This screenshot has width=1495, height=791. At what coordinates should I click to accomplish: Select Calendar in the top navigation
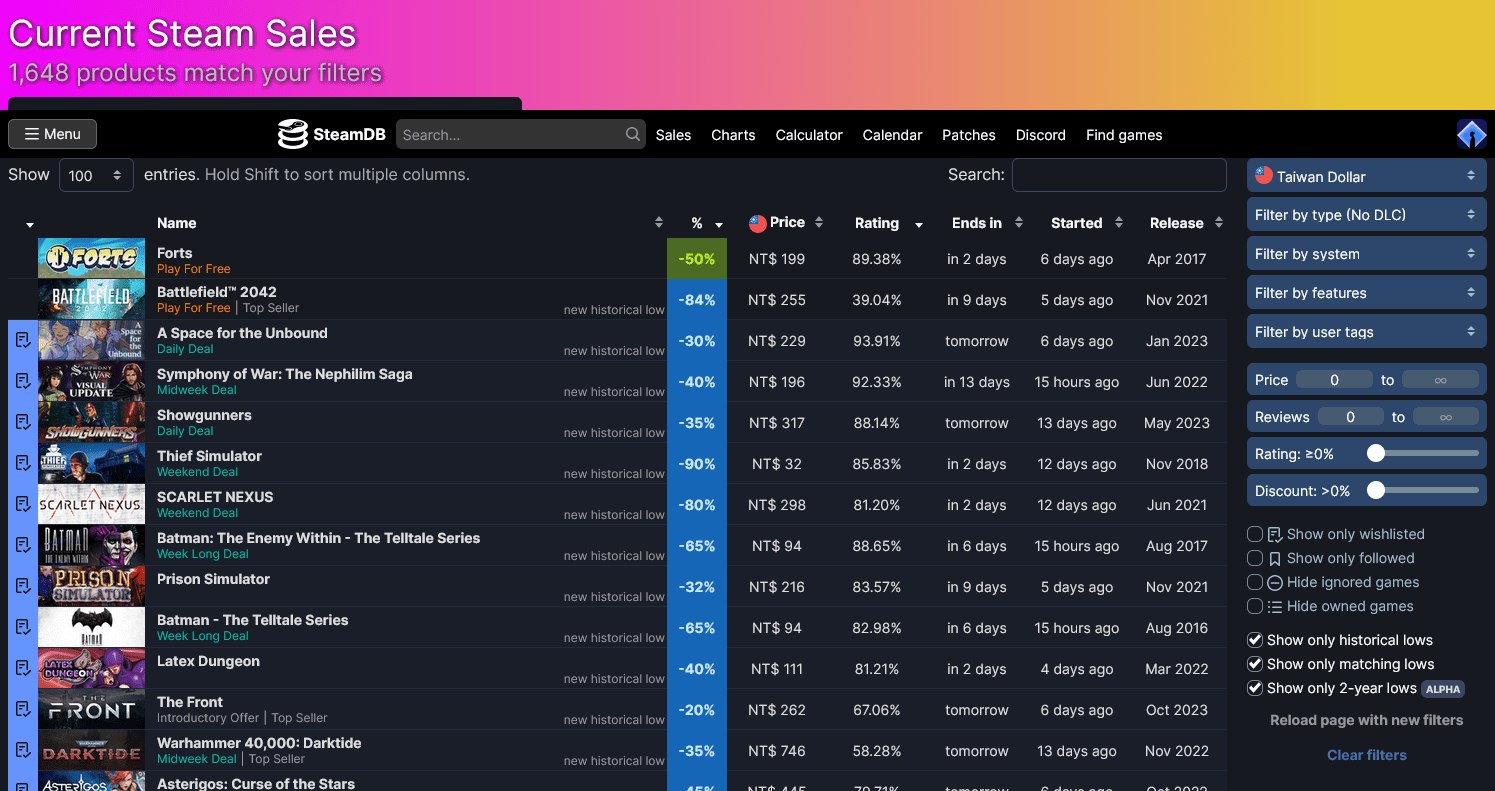[x=892, y=134]
